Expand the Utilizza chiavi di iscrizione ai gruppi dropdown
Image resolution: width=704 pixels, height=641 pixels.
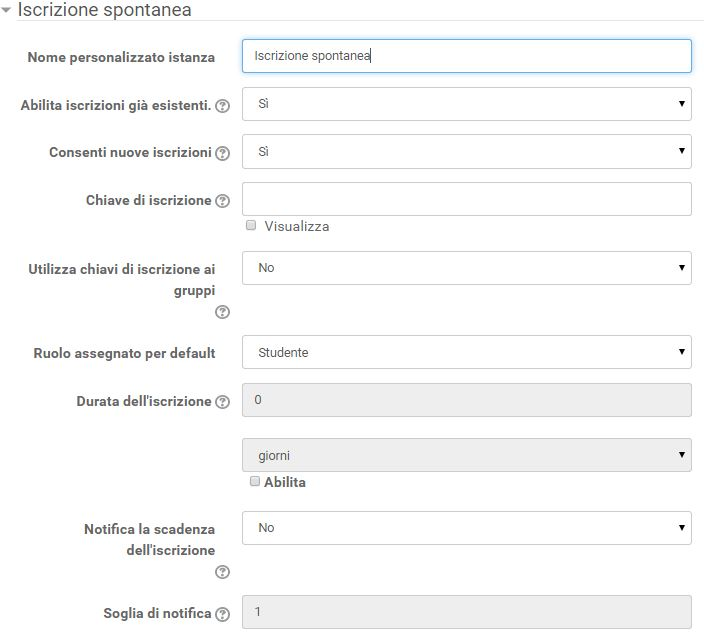point(466,268)
